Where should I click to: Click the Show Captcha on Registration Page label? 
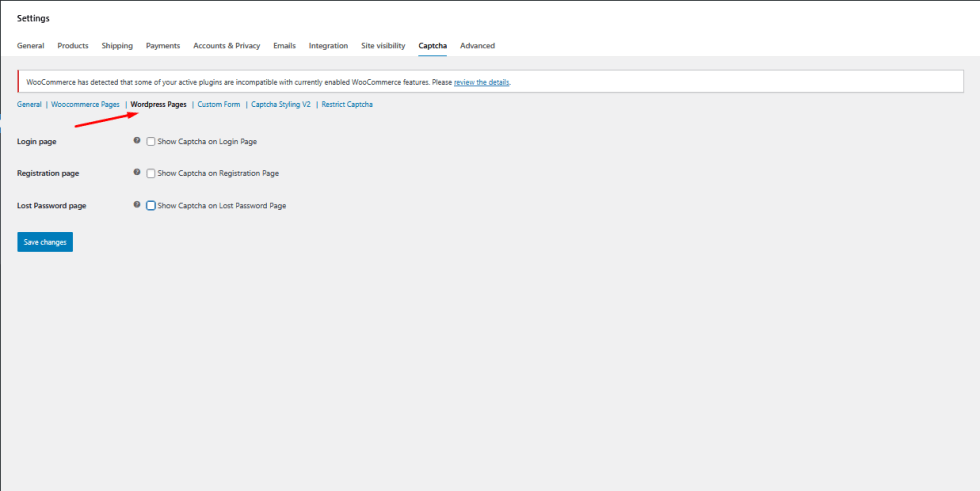pyautogui.click(x=218, y=174)
